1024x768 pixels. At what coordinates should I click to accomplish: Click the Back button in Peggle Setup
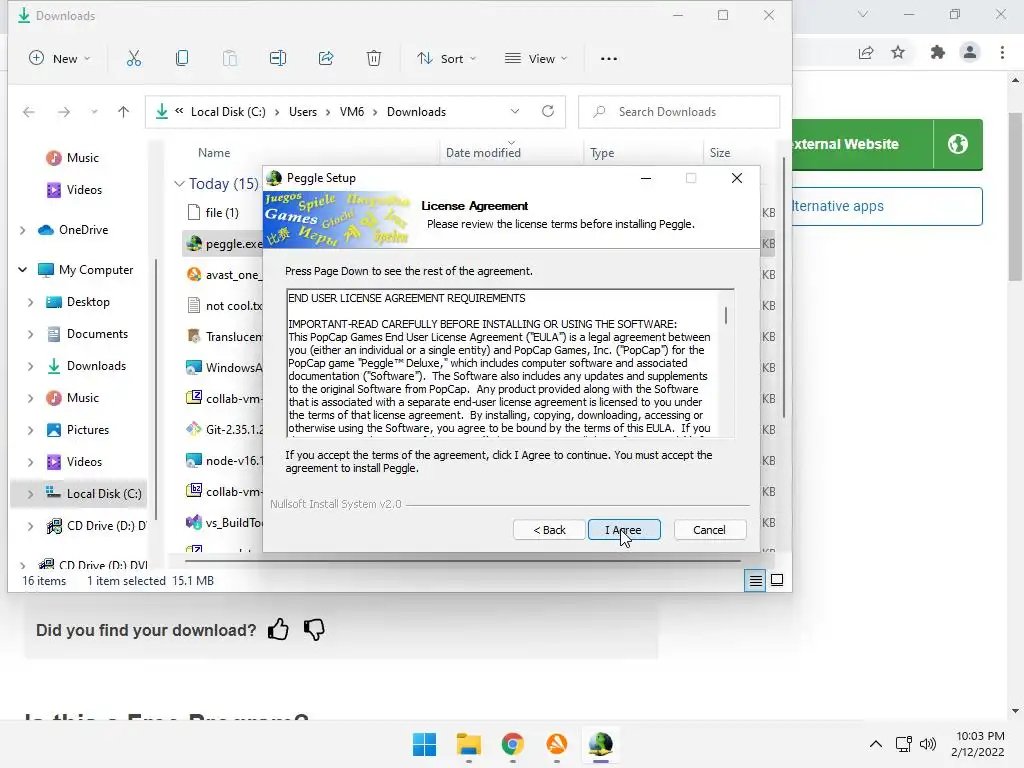tap(549, 530)
